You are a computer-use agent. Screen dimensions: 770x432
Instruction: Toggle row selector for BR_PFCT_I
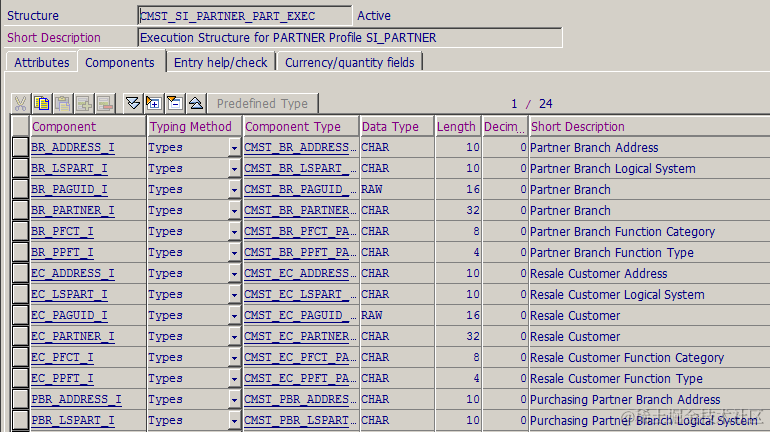coord(21,231)
